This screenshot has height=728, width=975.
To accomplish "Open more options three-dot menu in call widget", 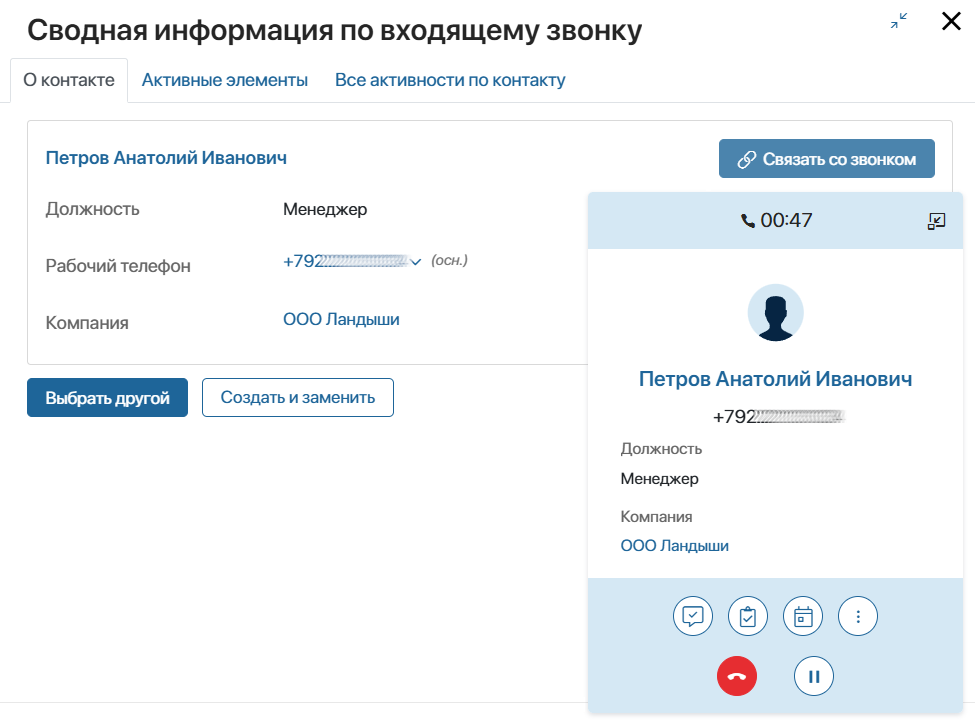I will click(858, 616).
